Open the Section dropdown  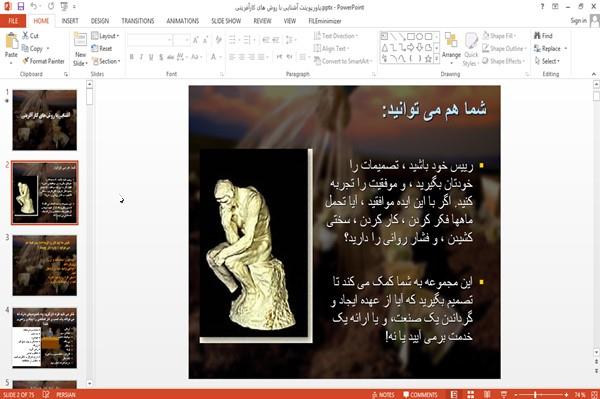pos(106,61)
